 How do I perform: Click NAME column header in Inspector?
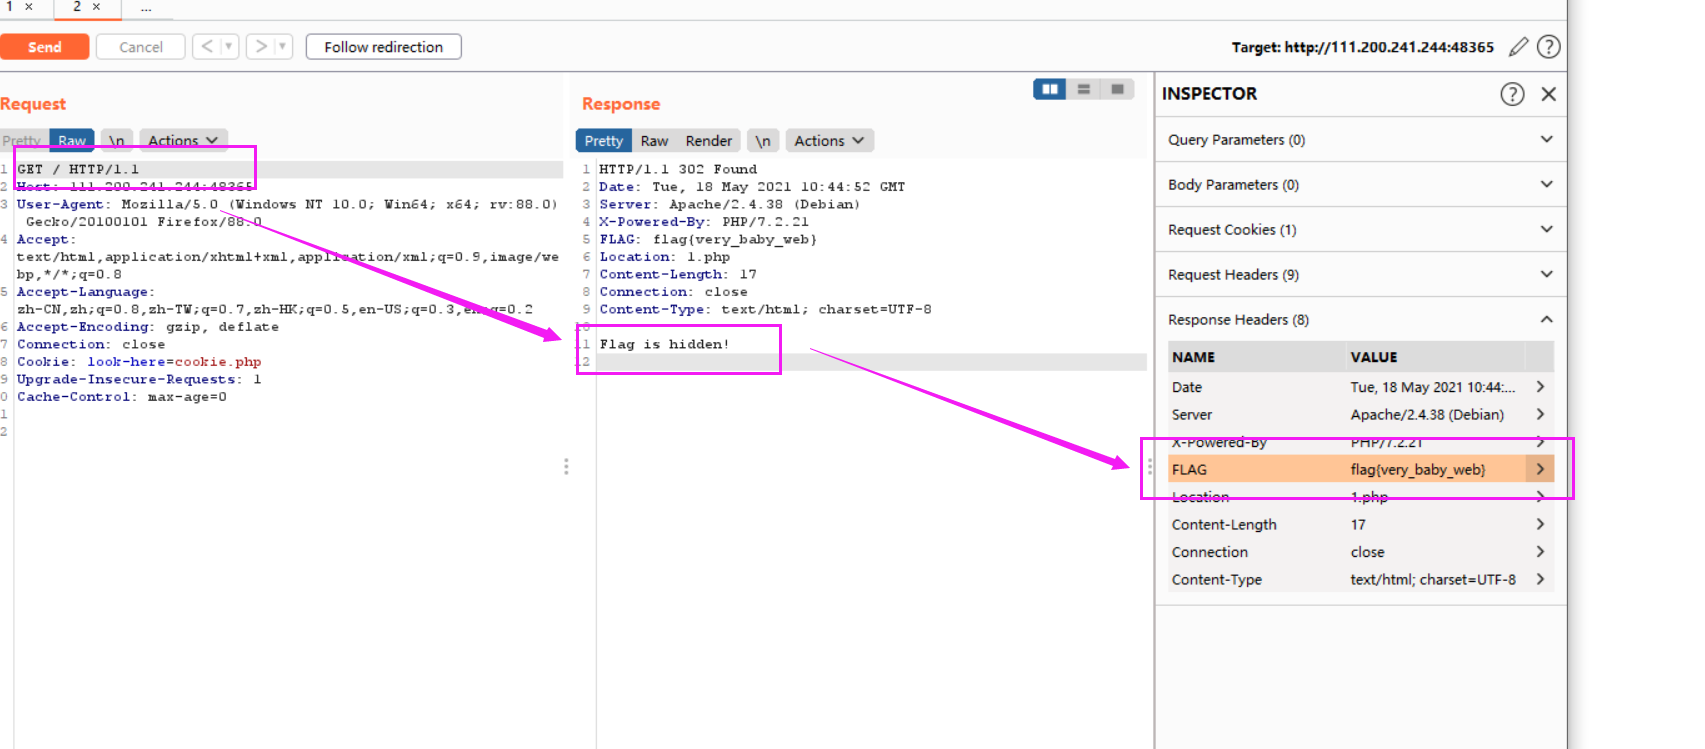1193,357
